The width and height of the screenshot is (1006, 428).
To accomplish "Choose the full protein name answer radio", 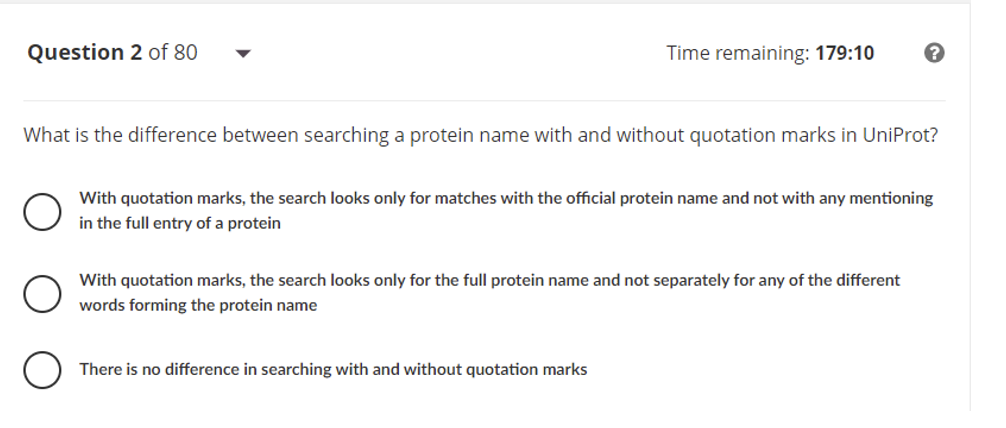I will click(x=40, y=294).
